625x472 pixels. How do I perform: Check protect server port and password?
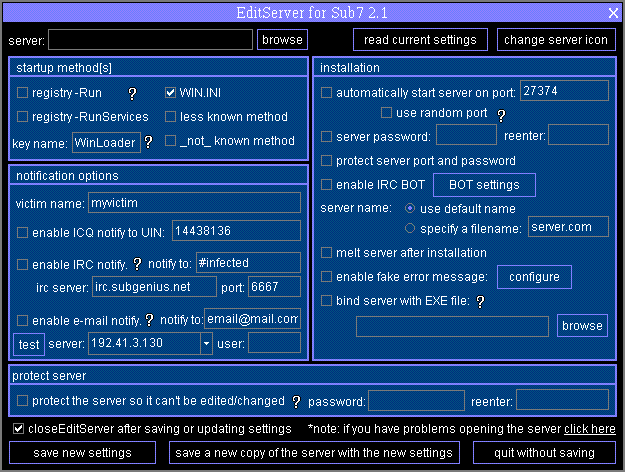click(326, 160)
